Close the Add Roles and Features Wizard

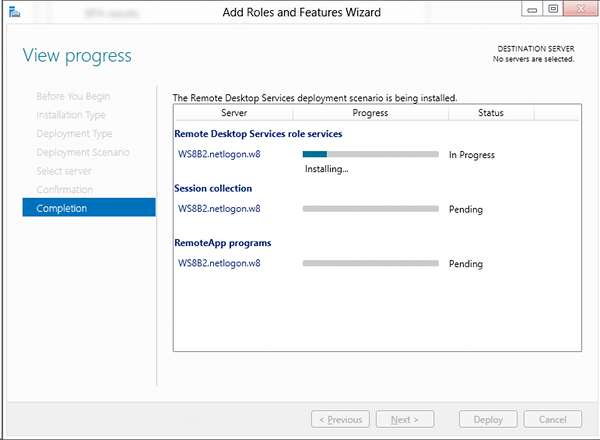point(579,11)
